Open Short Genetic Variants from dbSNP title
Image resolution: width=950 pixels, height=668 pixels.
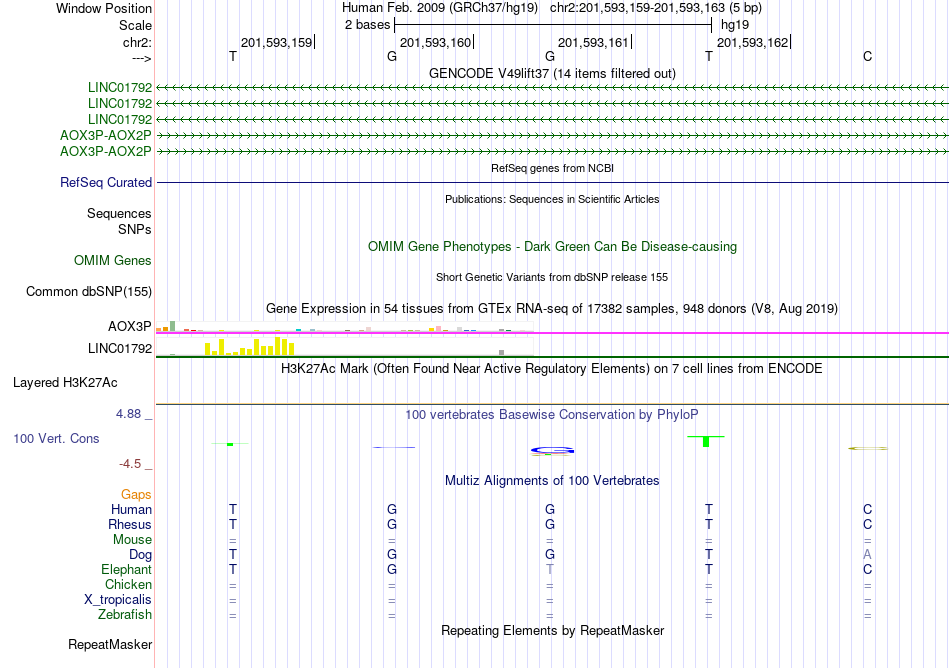(552, 277)
